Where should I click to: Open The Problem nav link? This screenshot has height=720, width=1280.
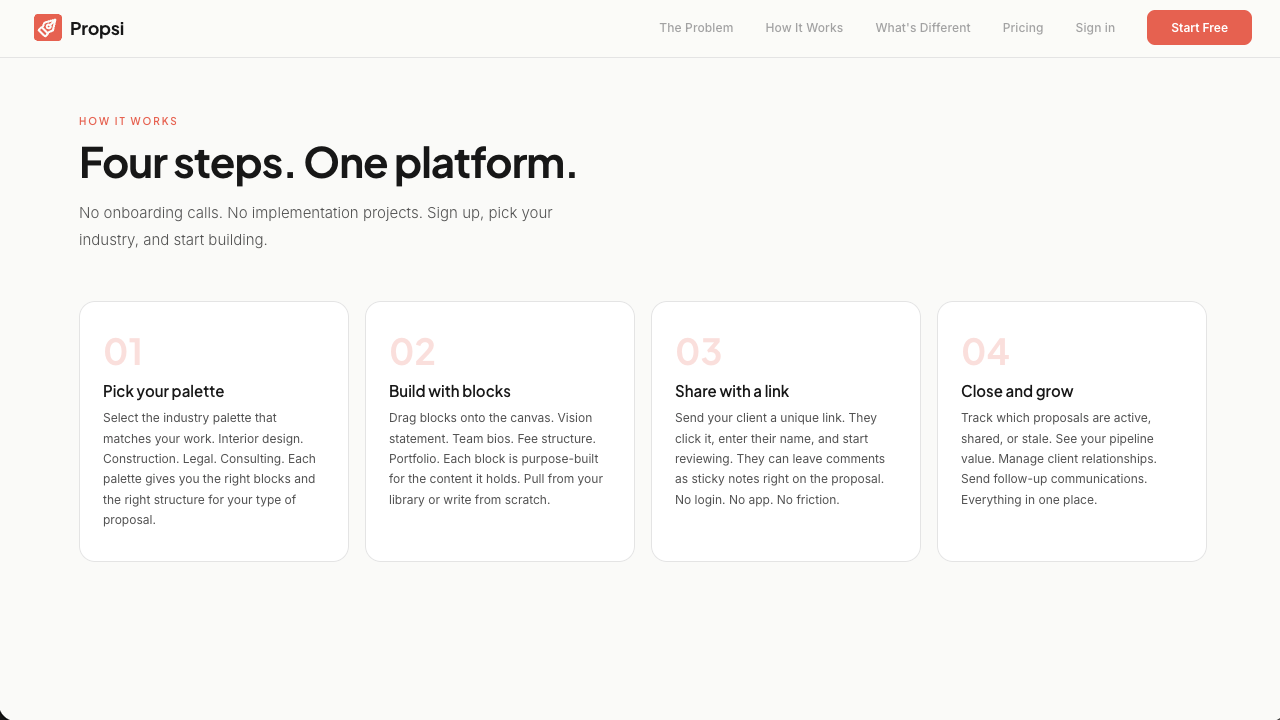[696, 28]
